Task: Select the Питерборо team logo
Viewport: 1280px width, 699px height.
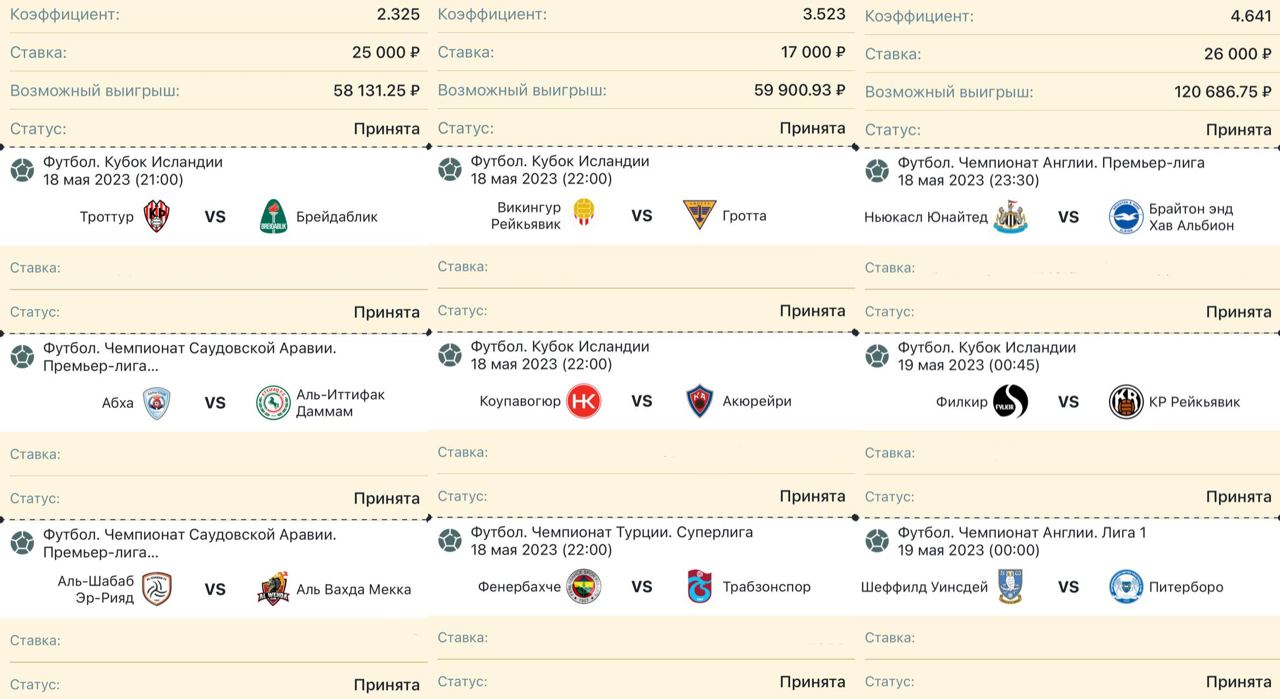Action: click(1126, 587)
